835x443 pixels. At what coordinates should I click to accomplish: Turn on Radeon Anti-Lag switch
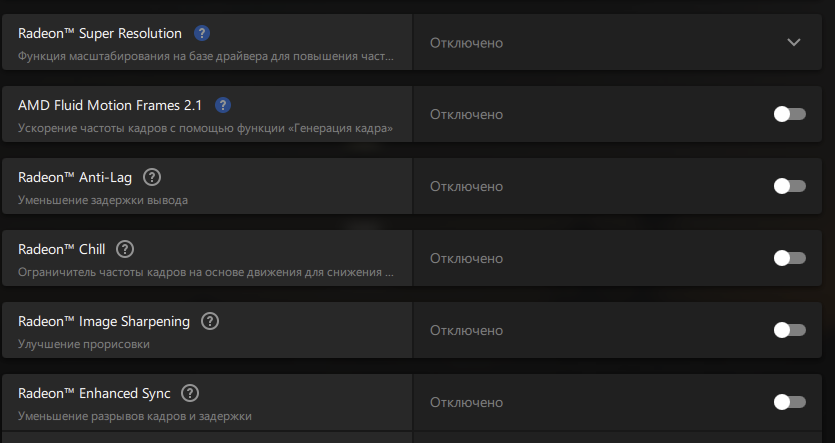[x=790, y=186]
